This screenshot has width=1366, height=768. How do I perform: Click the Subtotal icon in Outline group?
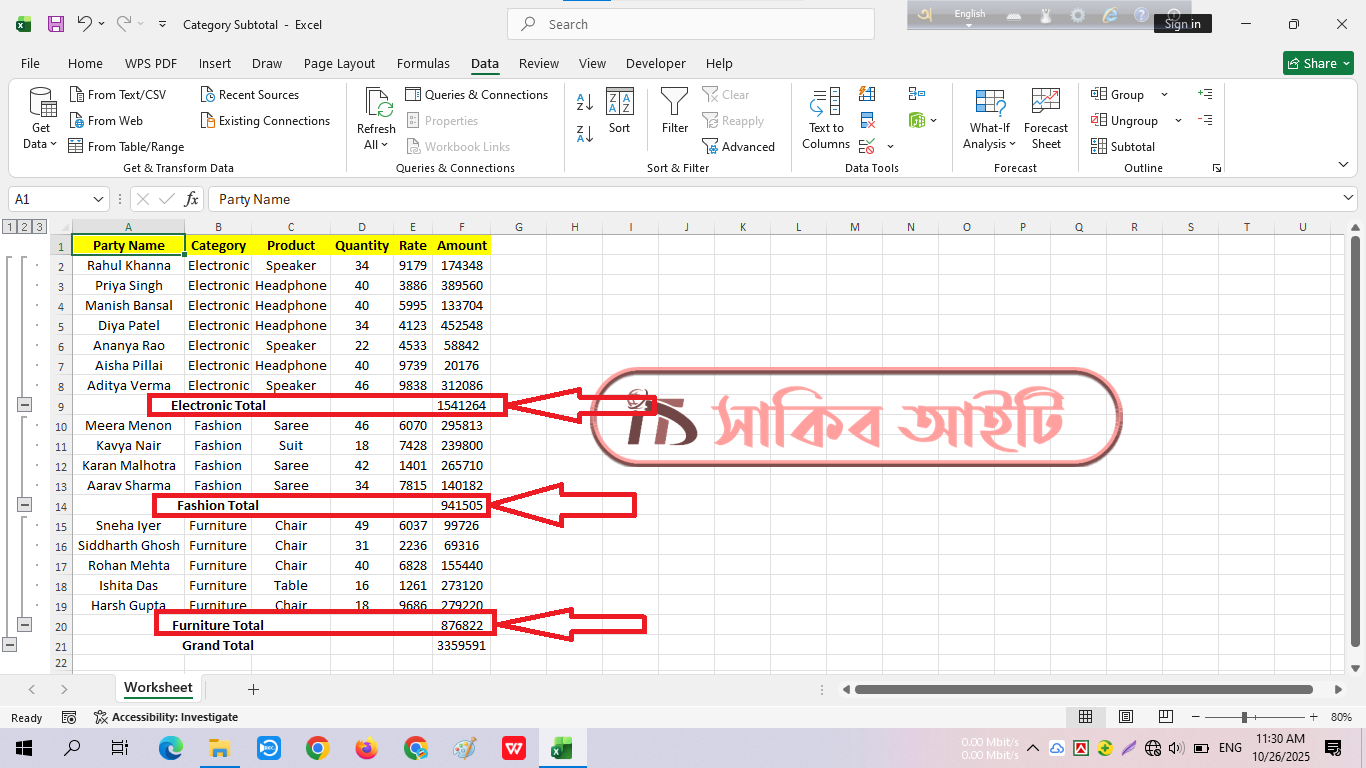1099,146
